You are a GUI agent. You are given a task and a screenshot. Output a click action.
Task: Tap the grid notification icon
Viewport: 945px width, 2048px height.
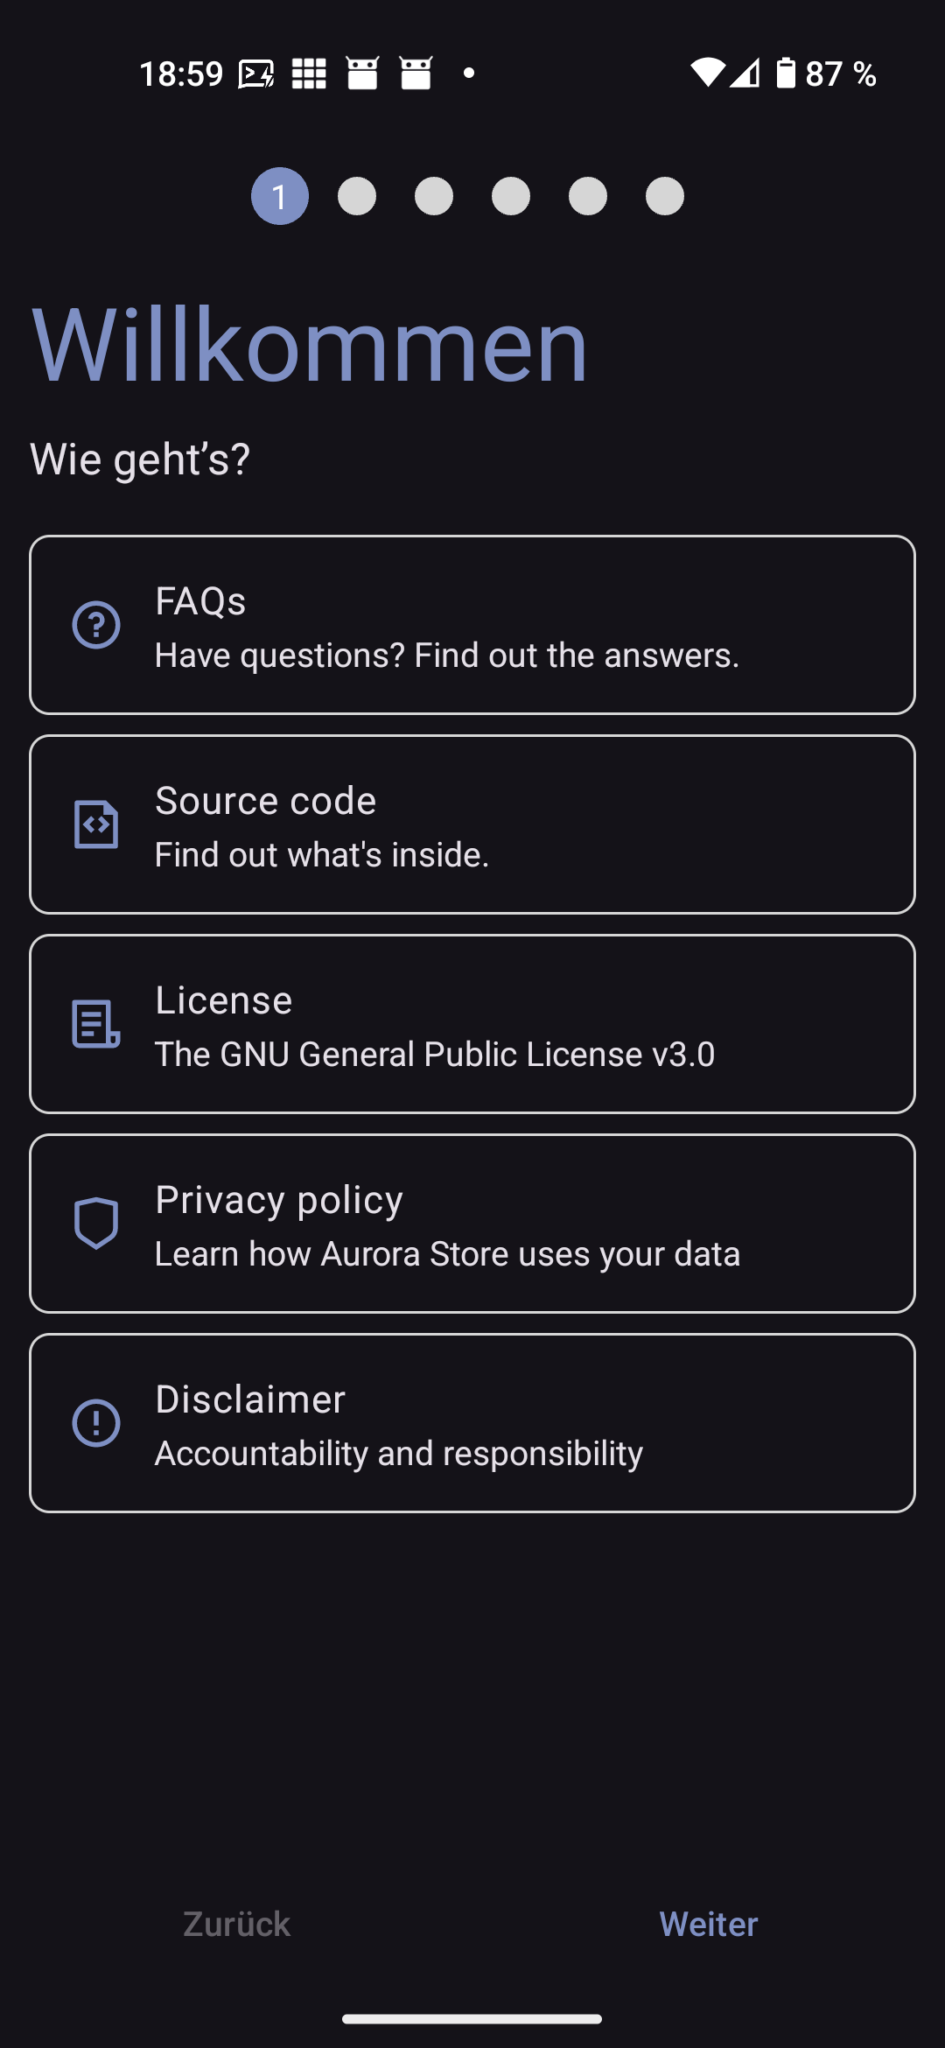coord(309,73)
